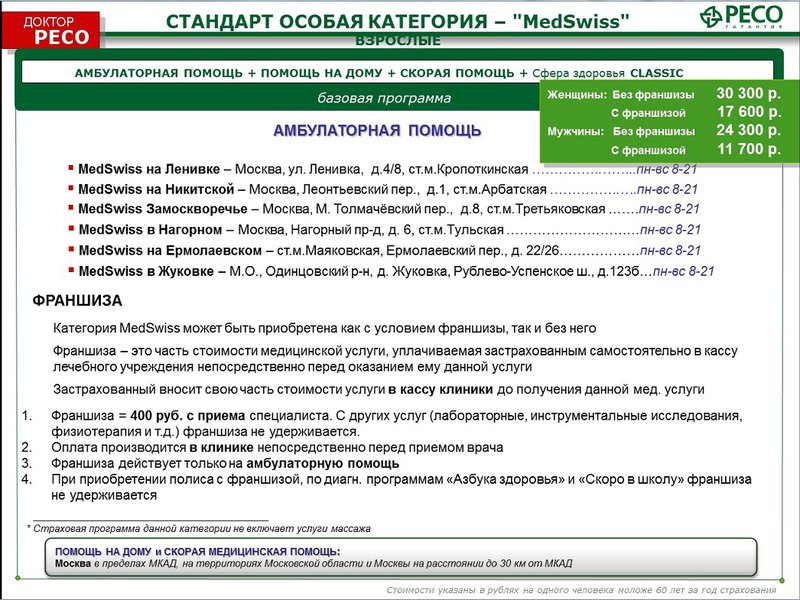Click the red bullet beside MedSwiss на Ермолаевском

tap(71, 249)
